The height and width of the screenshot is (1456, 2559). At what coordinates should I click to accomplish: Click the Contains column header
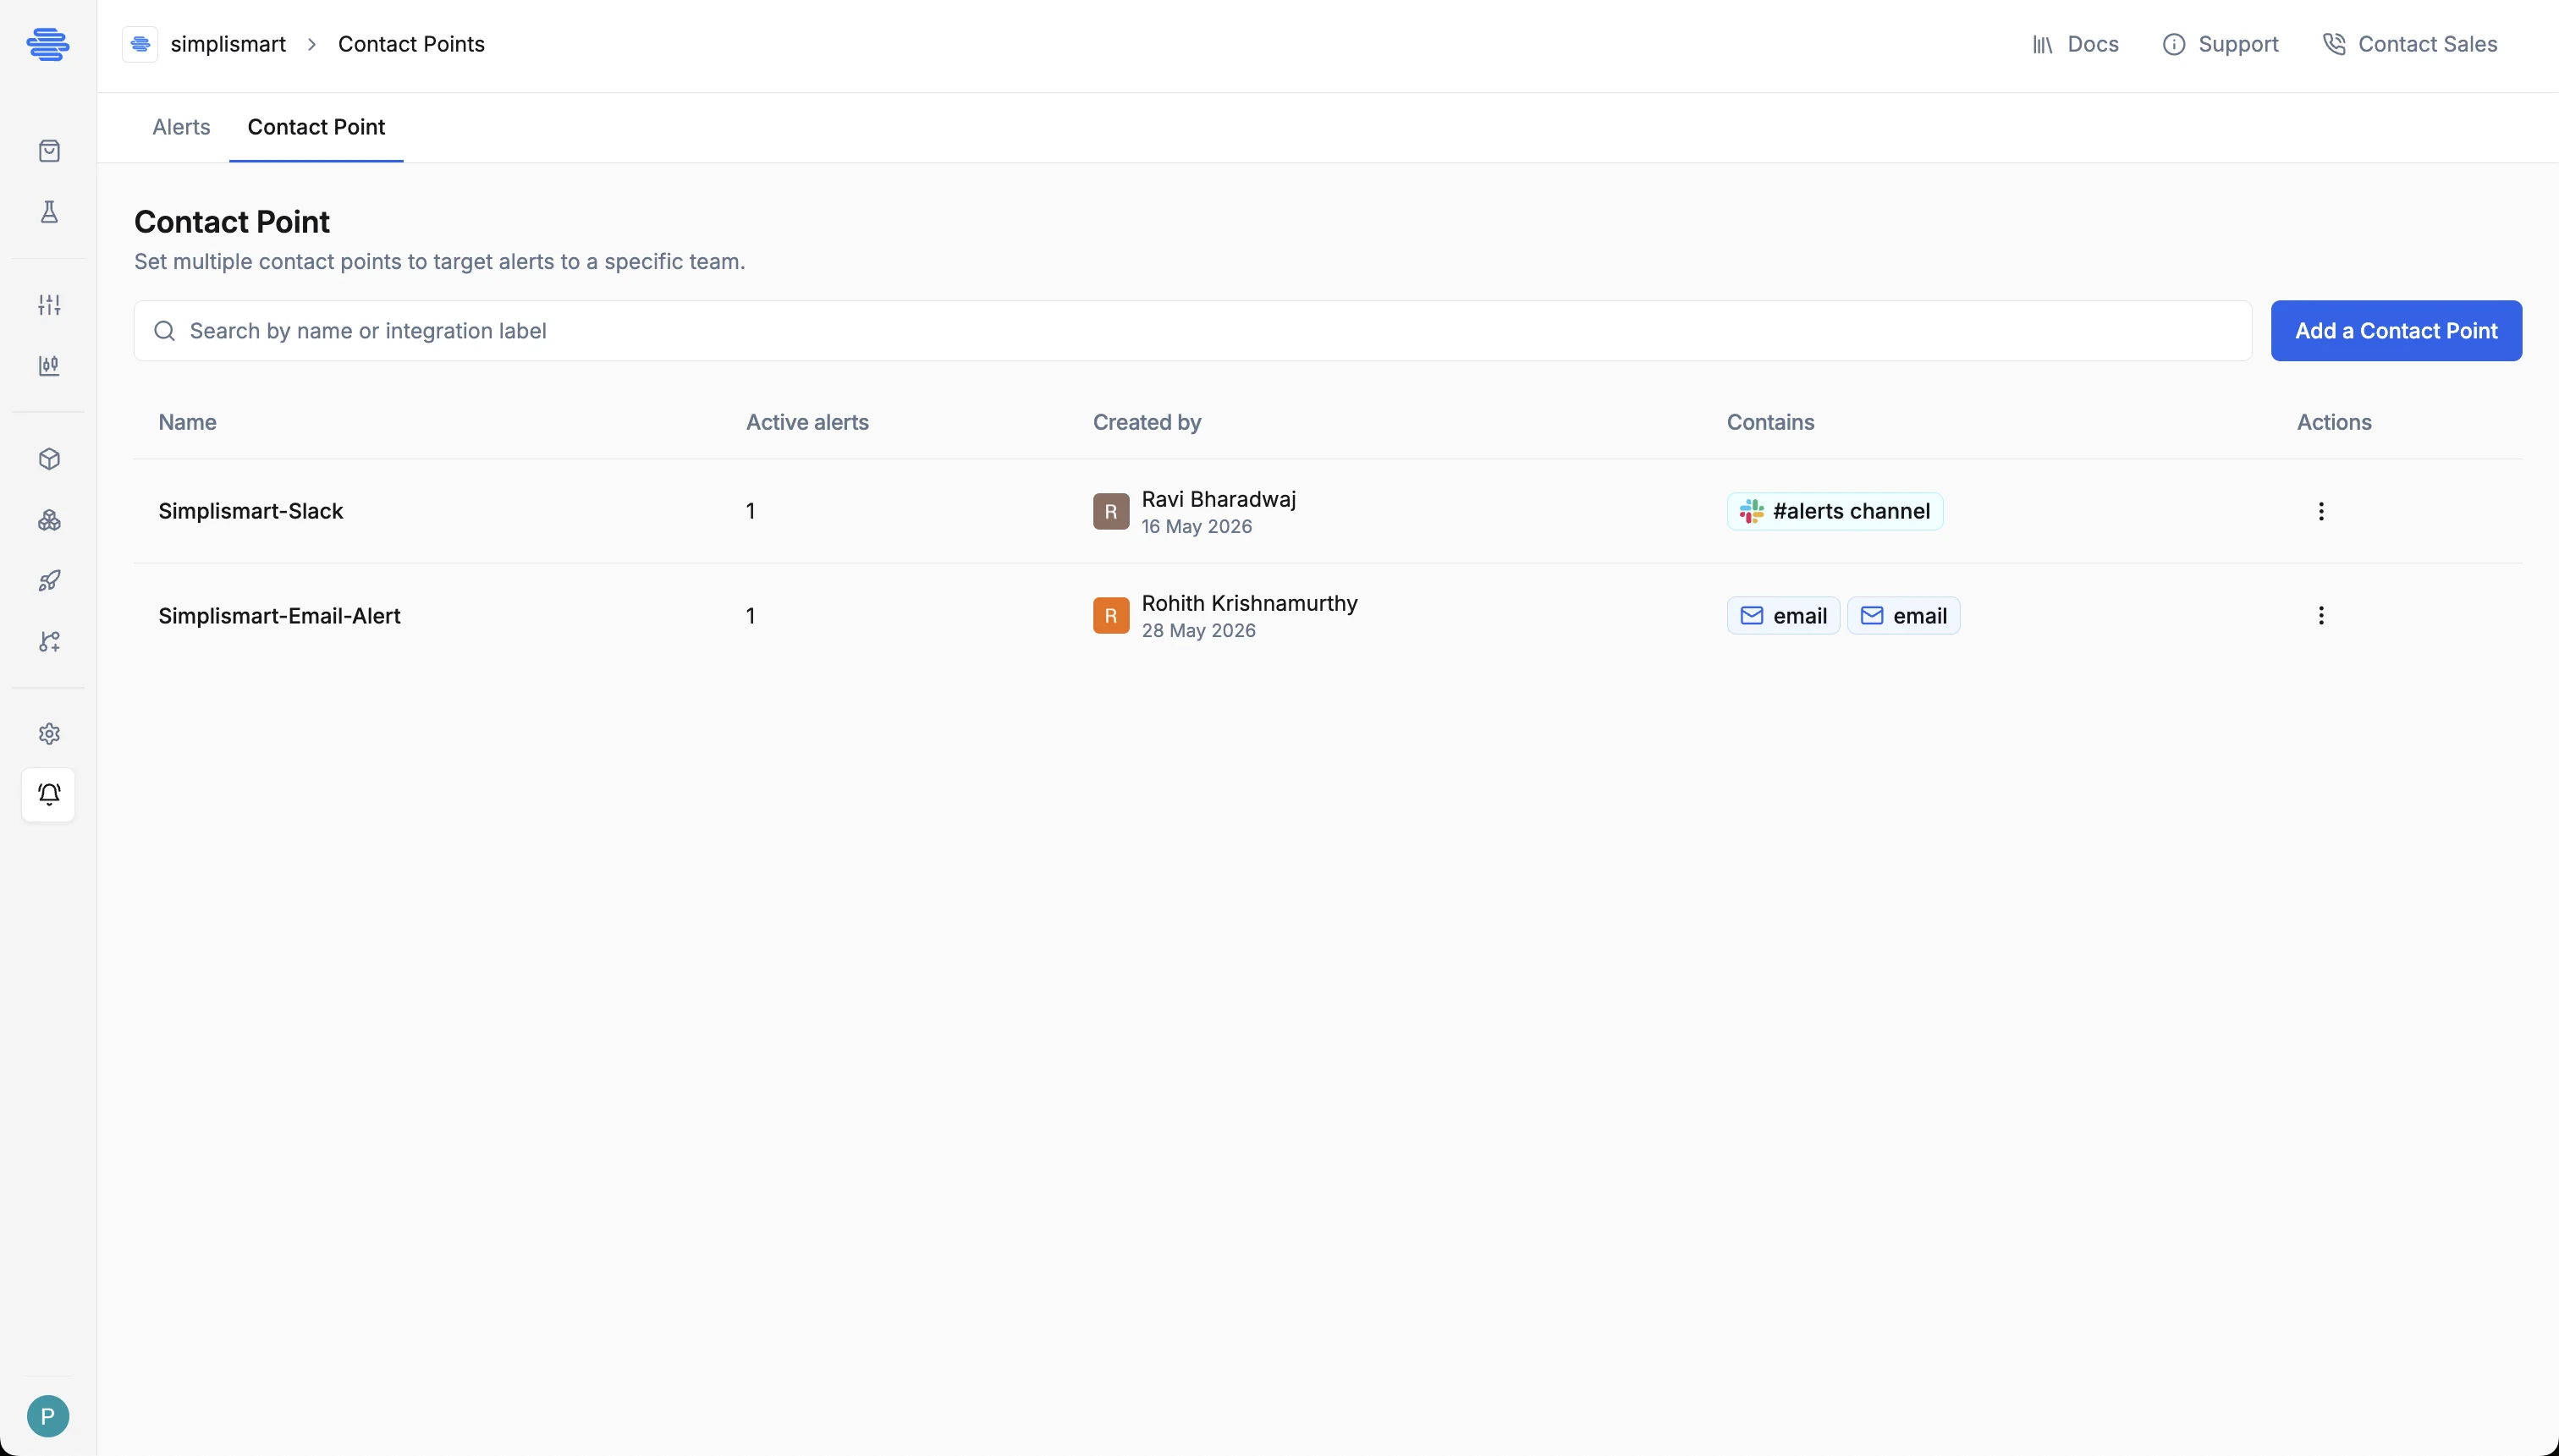coord(1770,422)
